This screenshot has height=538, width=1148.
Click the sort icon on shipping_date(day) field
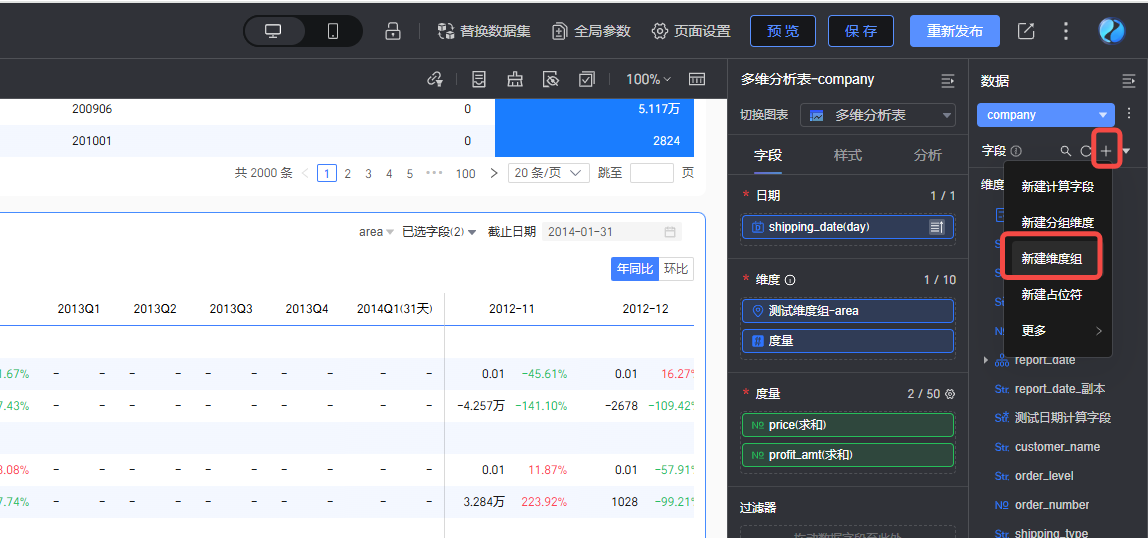pos(937,227)
